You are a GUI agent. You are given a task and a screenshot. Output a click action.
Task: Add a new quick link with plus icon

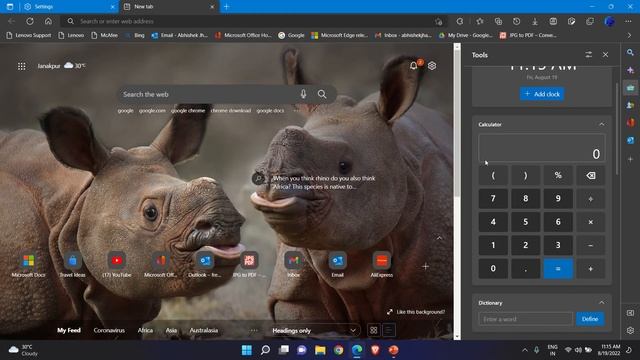click(426, 267)
